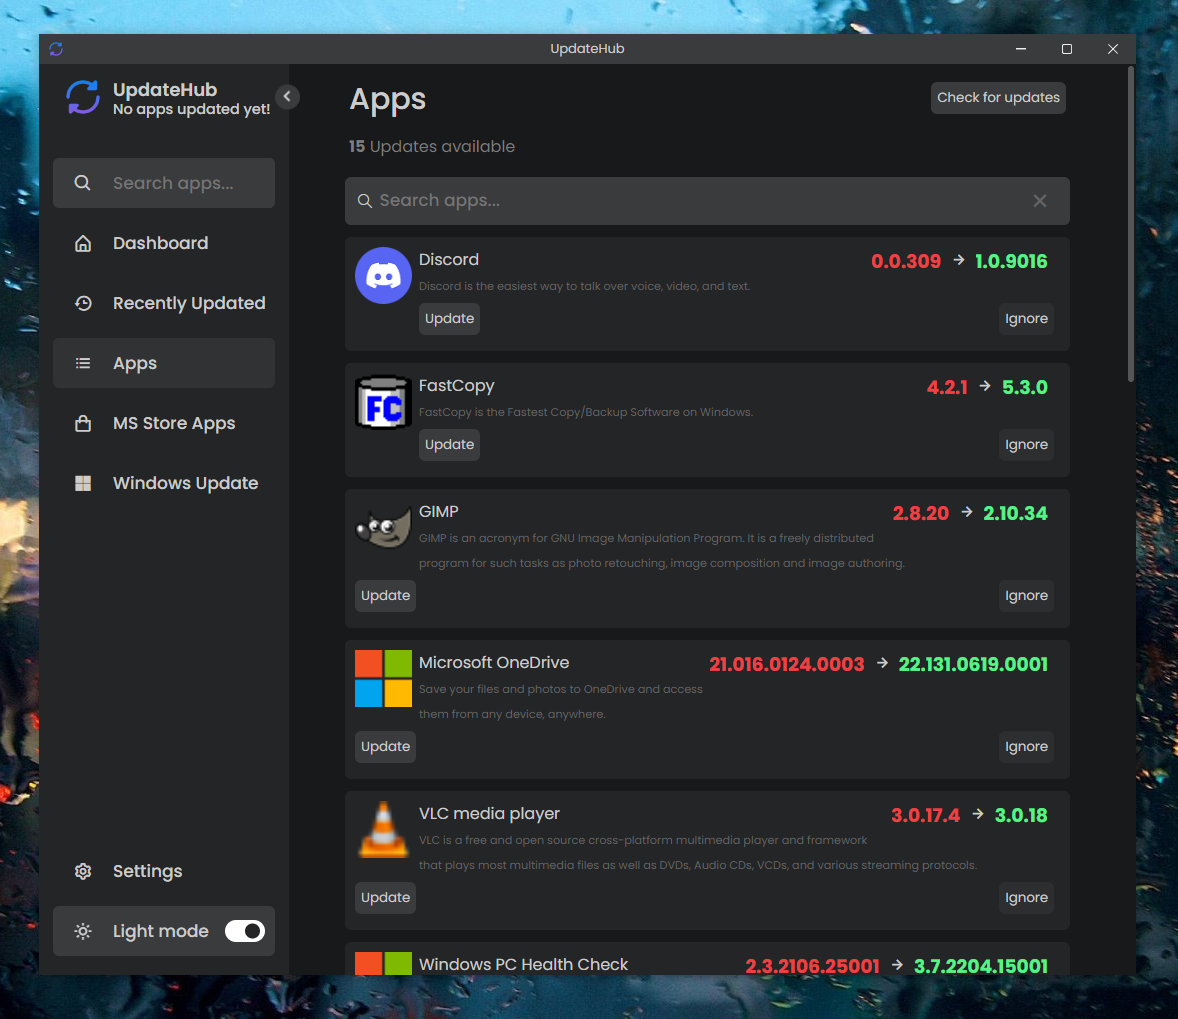
Task: Focus the main Search apps box
Action: pos(707,201)
